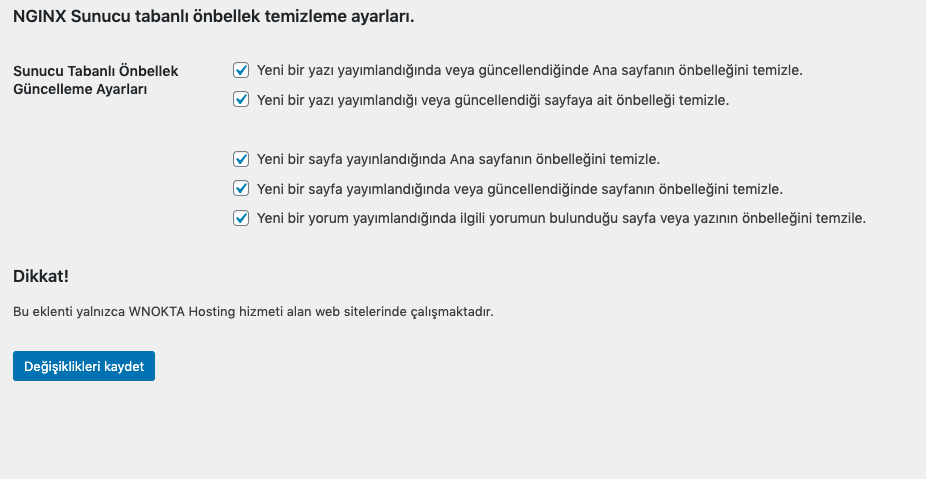Screen dimensions: 926x479
Task: Click label text 'Yeni bir yazı … Ana sayfanın önbelleğini temizle'
Action: (x=529, y=71)
